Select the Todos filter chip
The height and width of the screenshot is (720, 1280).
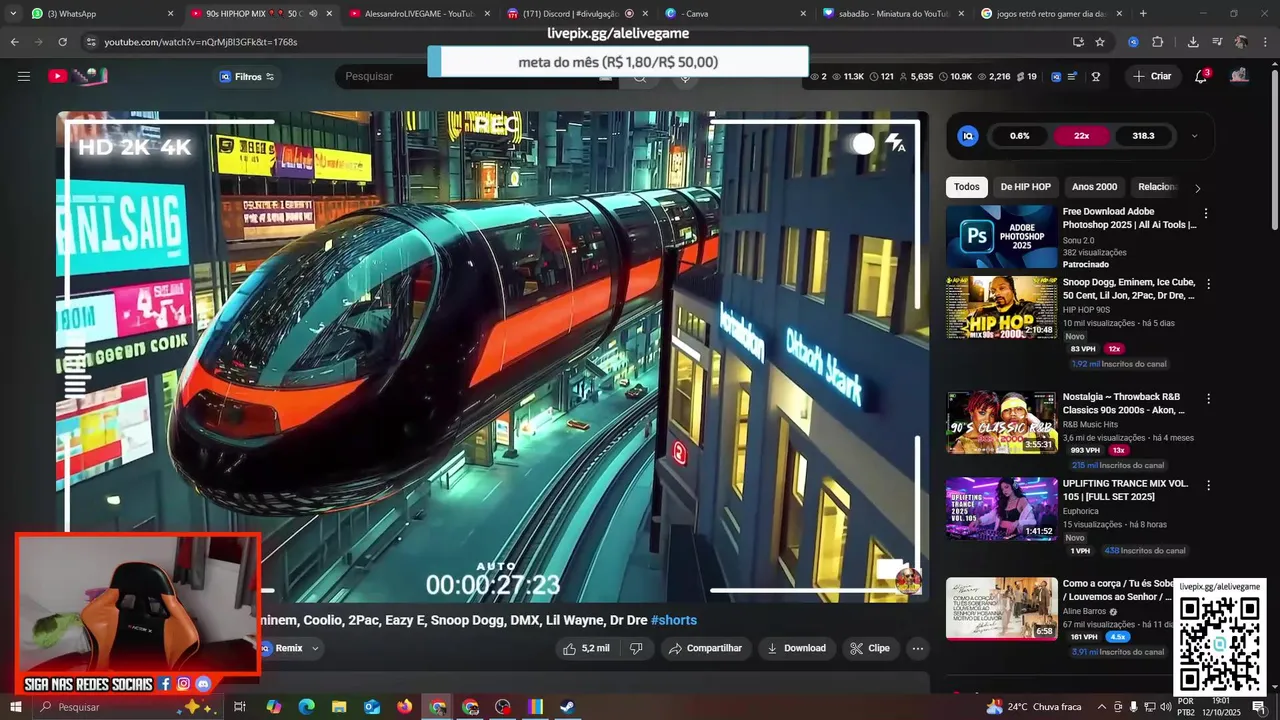967,187
